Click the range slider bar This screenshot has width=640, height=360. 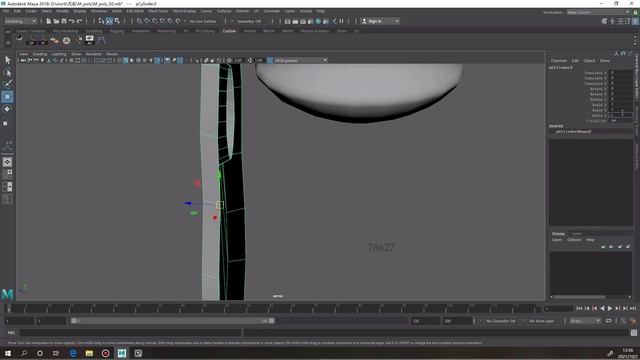pyautogui.click(x=172, y=321)
